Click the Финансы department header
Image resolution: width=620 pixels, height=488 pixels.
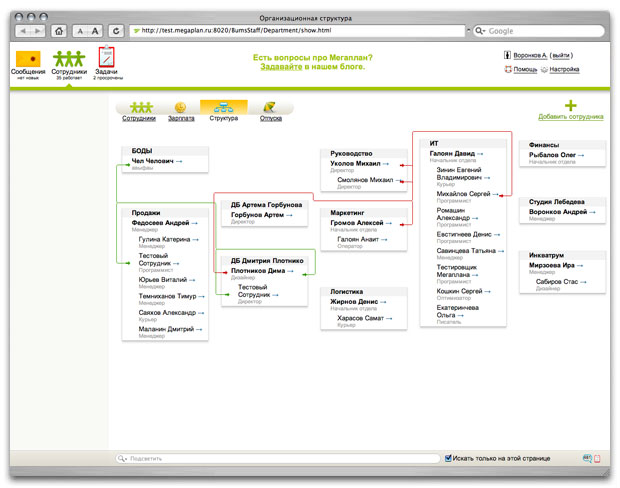[544, 145]
